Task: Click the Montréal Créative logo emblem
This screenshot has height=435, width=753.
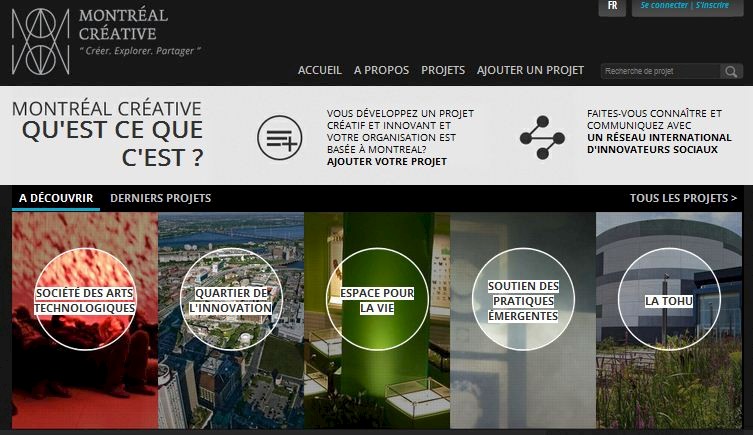Action: click(x=41, y=42)
